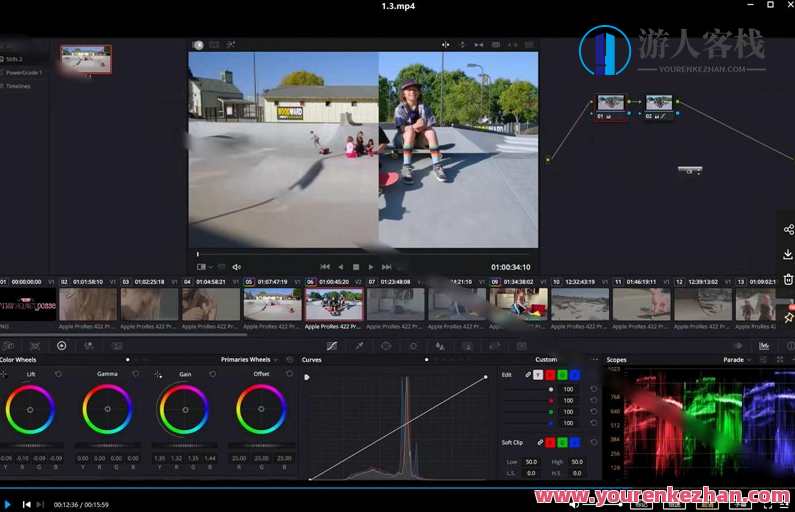This screenshot has height=512, width=795.
Task: Toggle the Edit curve link channels
Action: [x=528, y=375]
